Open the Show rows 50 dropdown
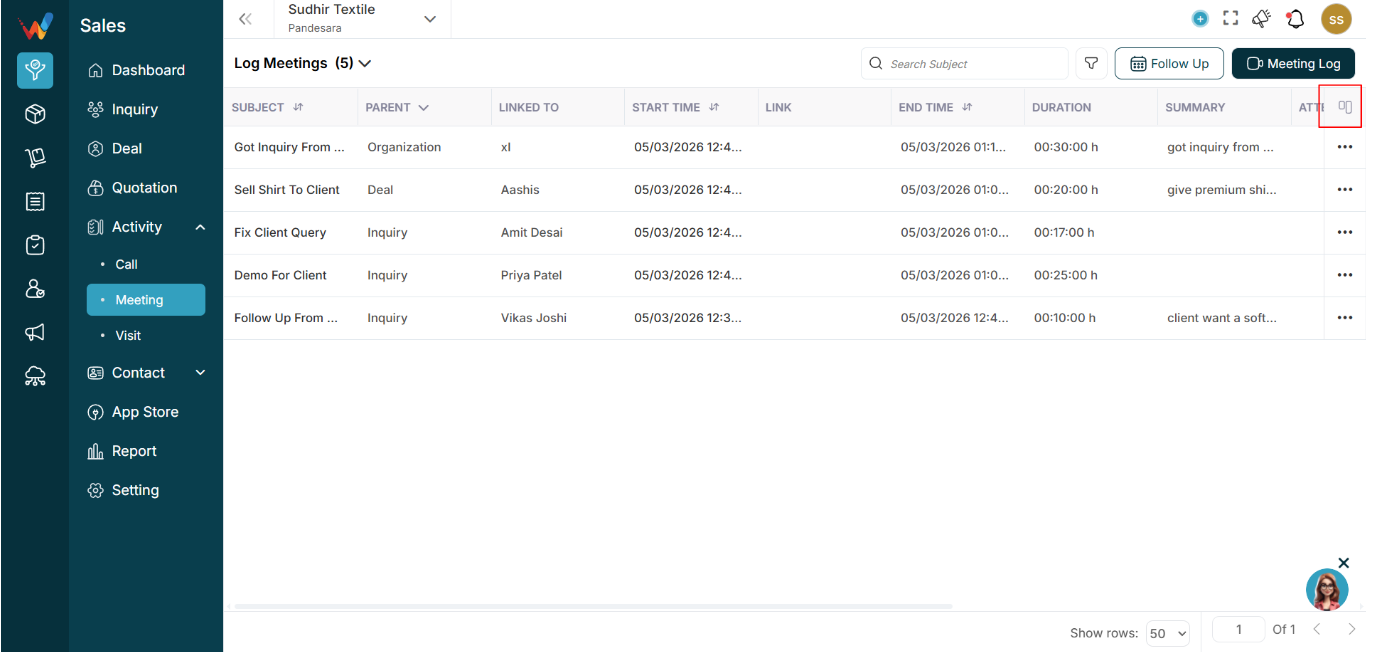 pyautogui.click(x=1168, y=633)
